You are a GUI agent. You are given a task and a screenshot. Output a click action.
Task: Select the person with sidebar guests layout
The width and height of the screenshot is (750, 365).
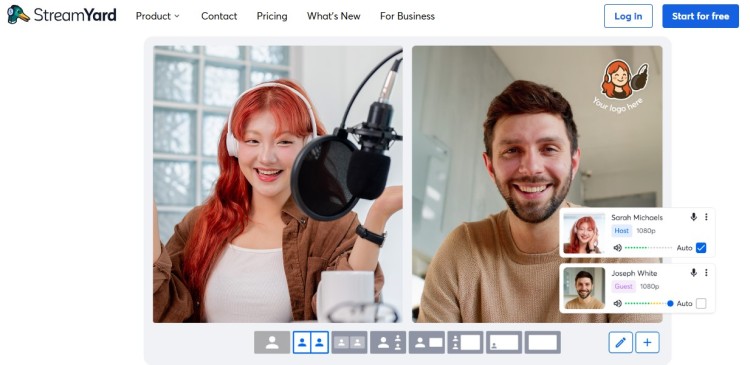tap(388, 343)
